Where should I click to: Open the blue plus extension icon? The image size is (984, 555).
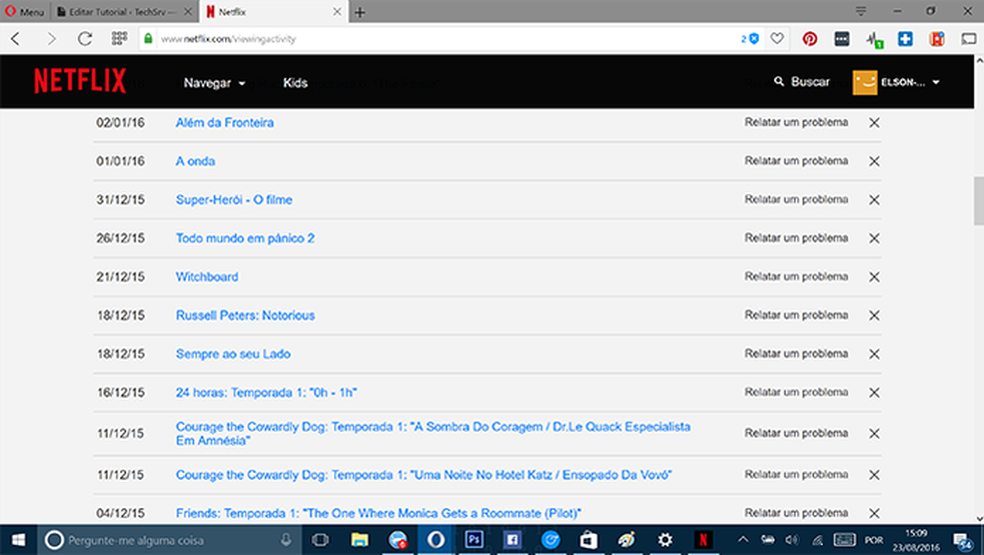(905, 39)
